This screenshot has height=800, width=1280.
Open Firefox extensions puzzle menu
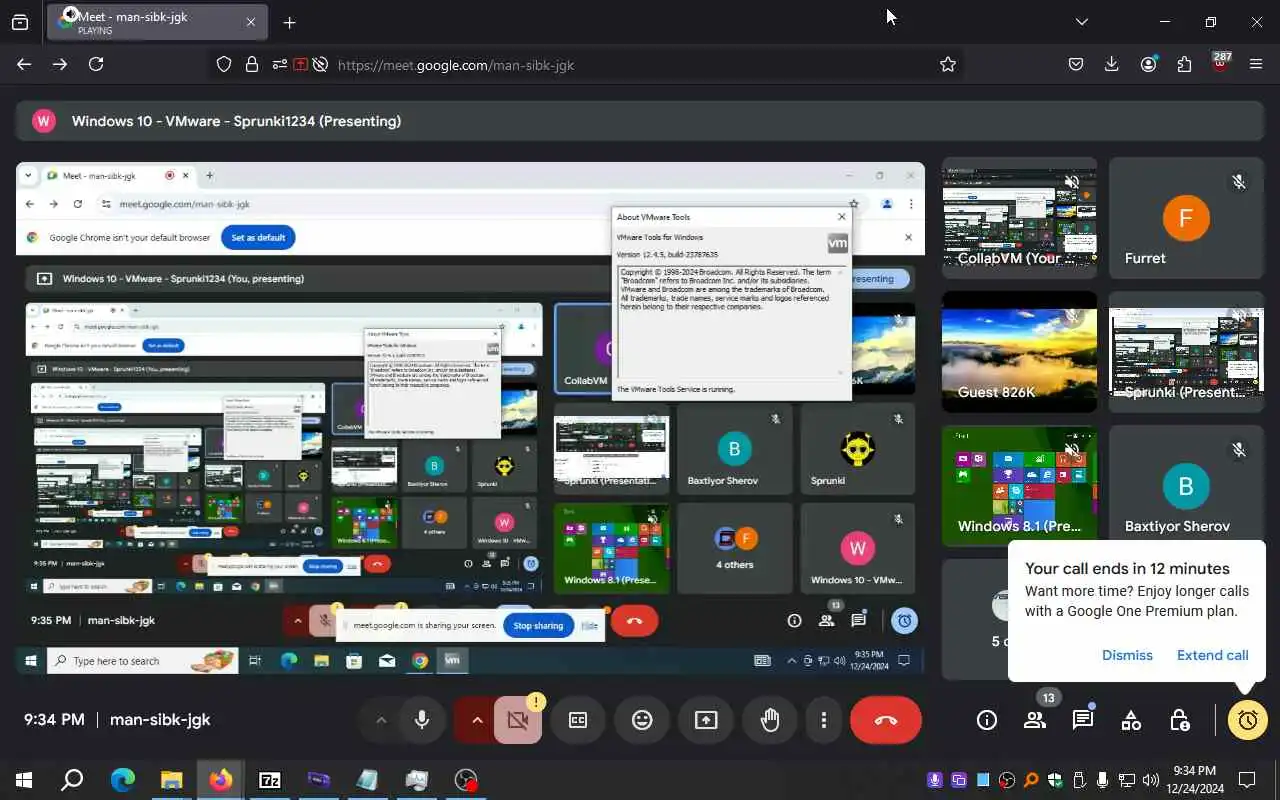(1184, 64)
